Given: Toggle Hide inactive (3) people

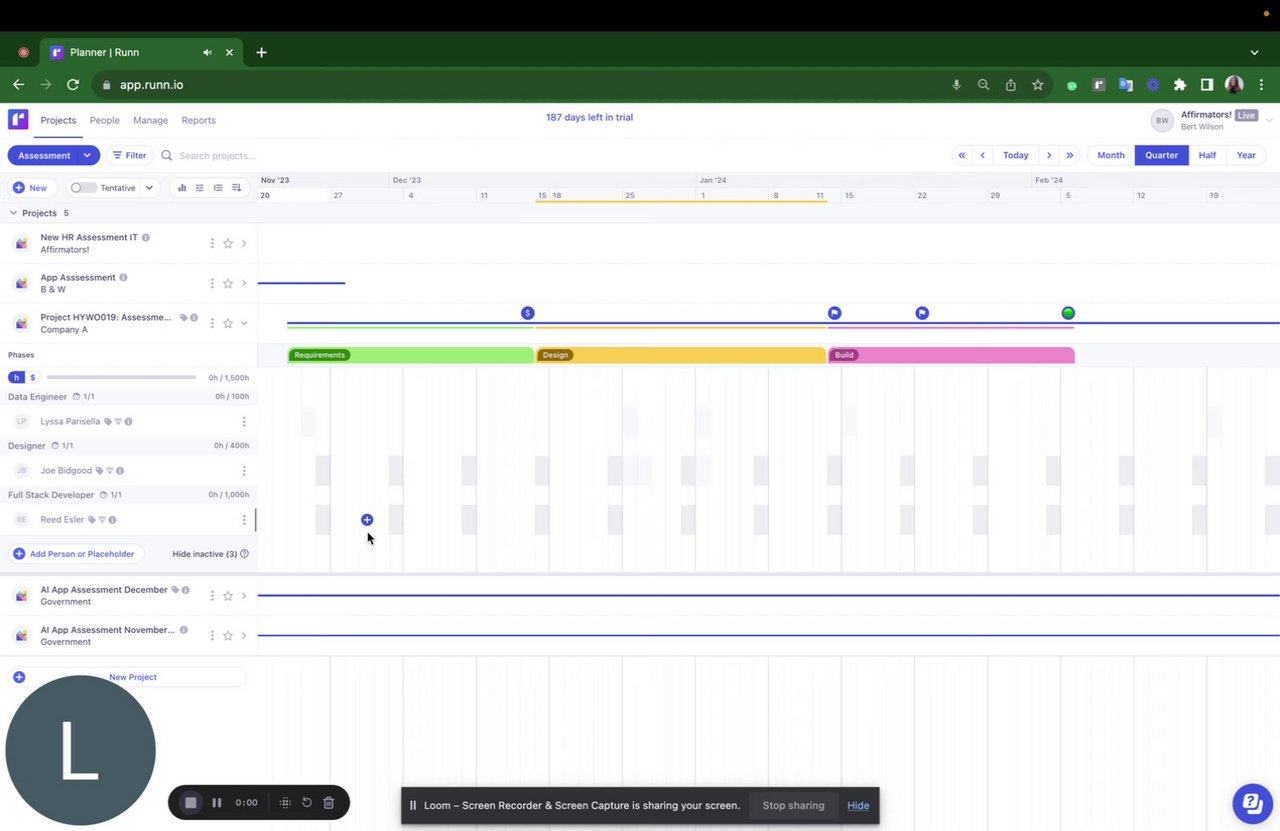Looking at the screenshot, I should pyautogui.click(x=205, y=554).
